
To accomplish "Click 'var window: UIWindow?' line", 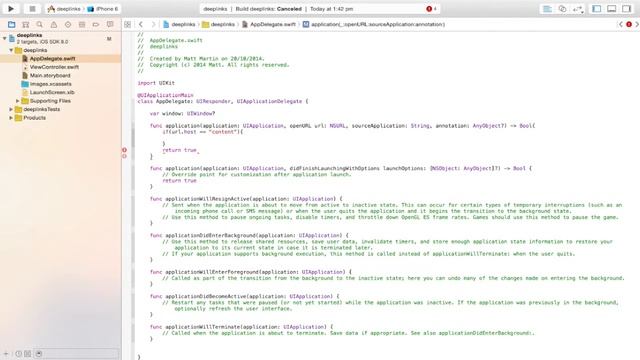I will (x=182, y=113).
